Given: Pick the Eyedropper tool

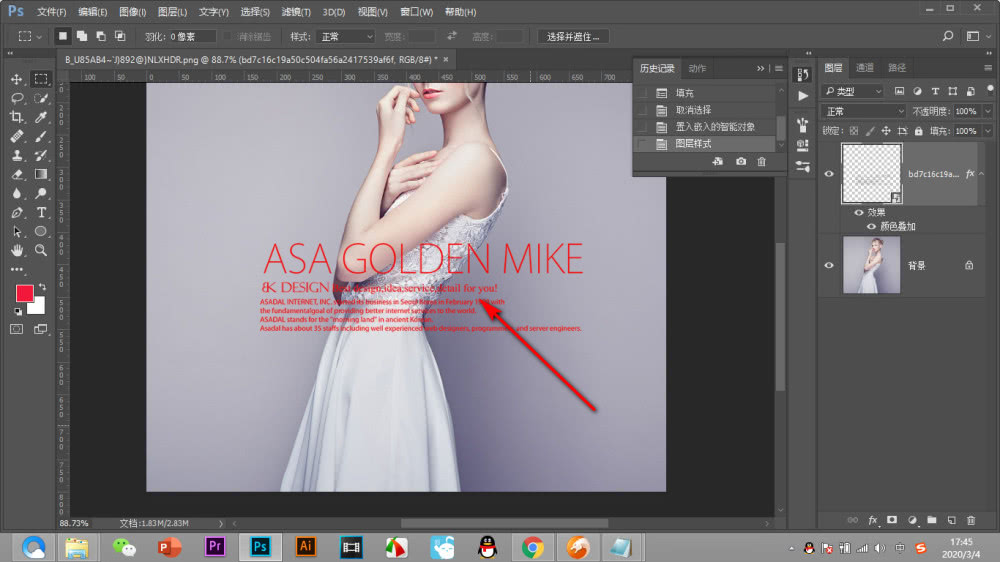Looking at the screenshot, I should coord(41,117).
